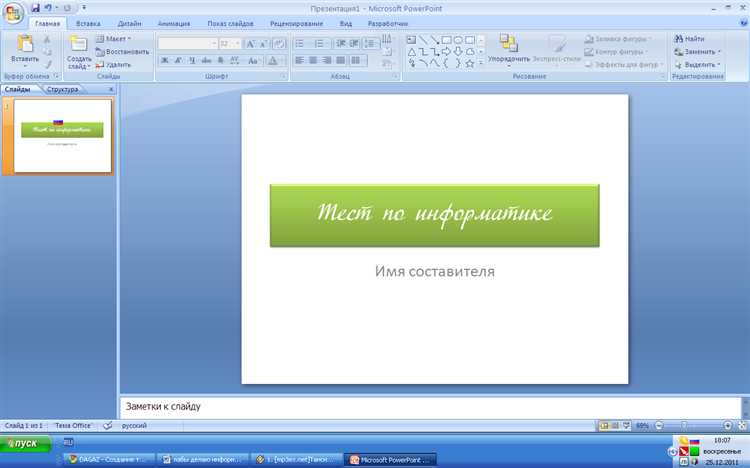The height and width of the screenshot is (468, 750).
Task: Open the Выделить select dropdown
Action: coord(697,65)
